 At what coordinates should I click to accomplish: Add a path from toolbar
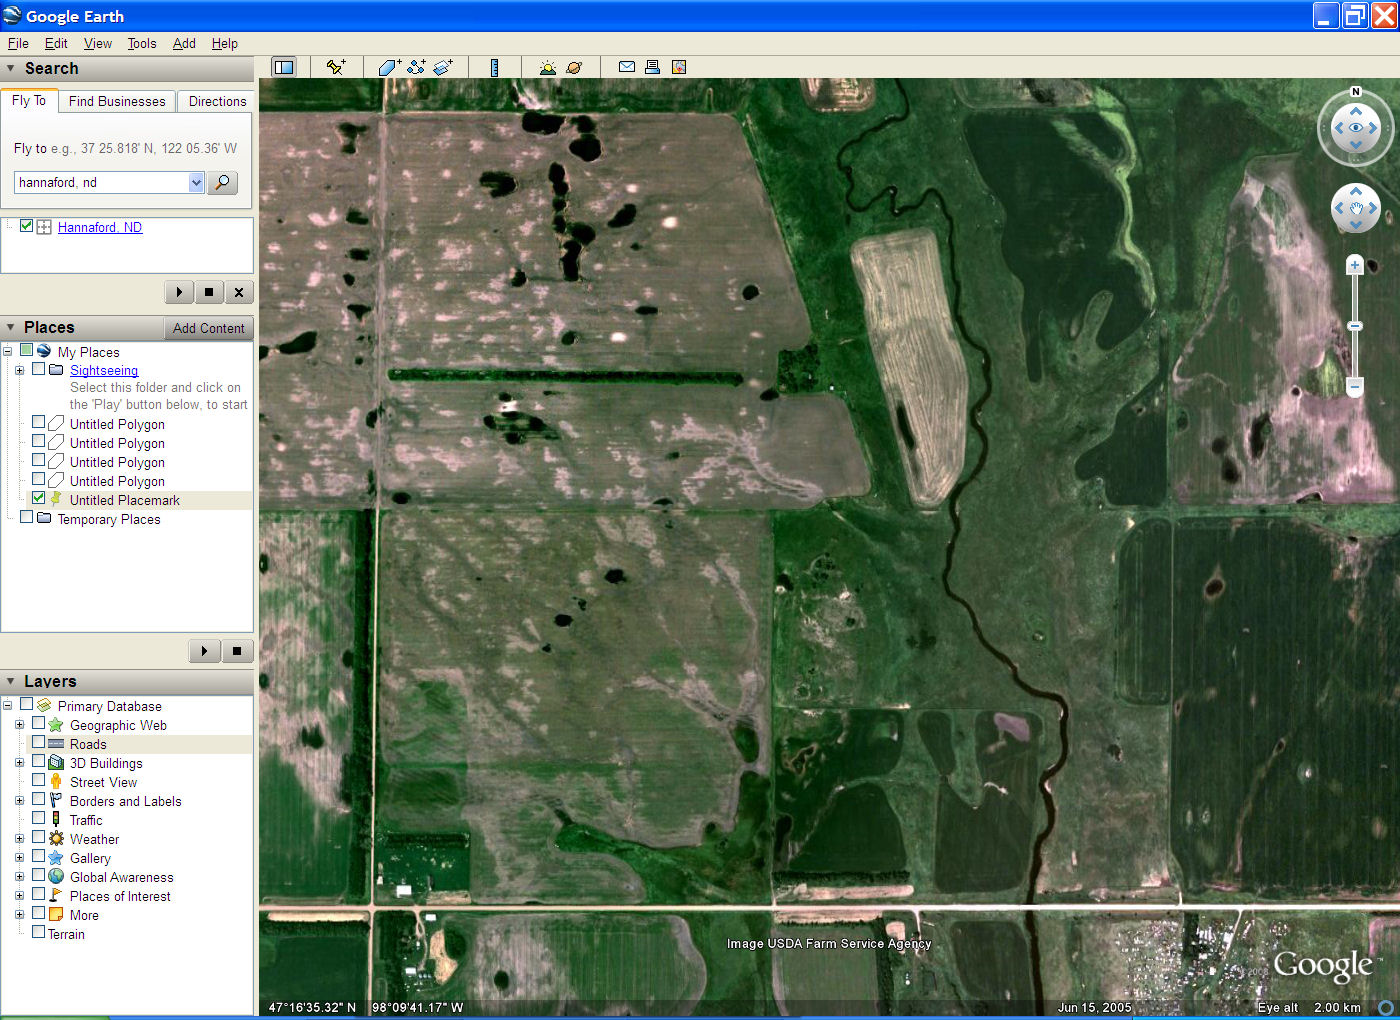pyautogui.click(x=416, y=67)
